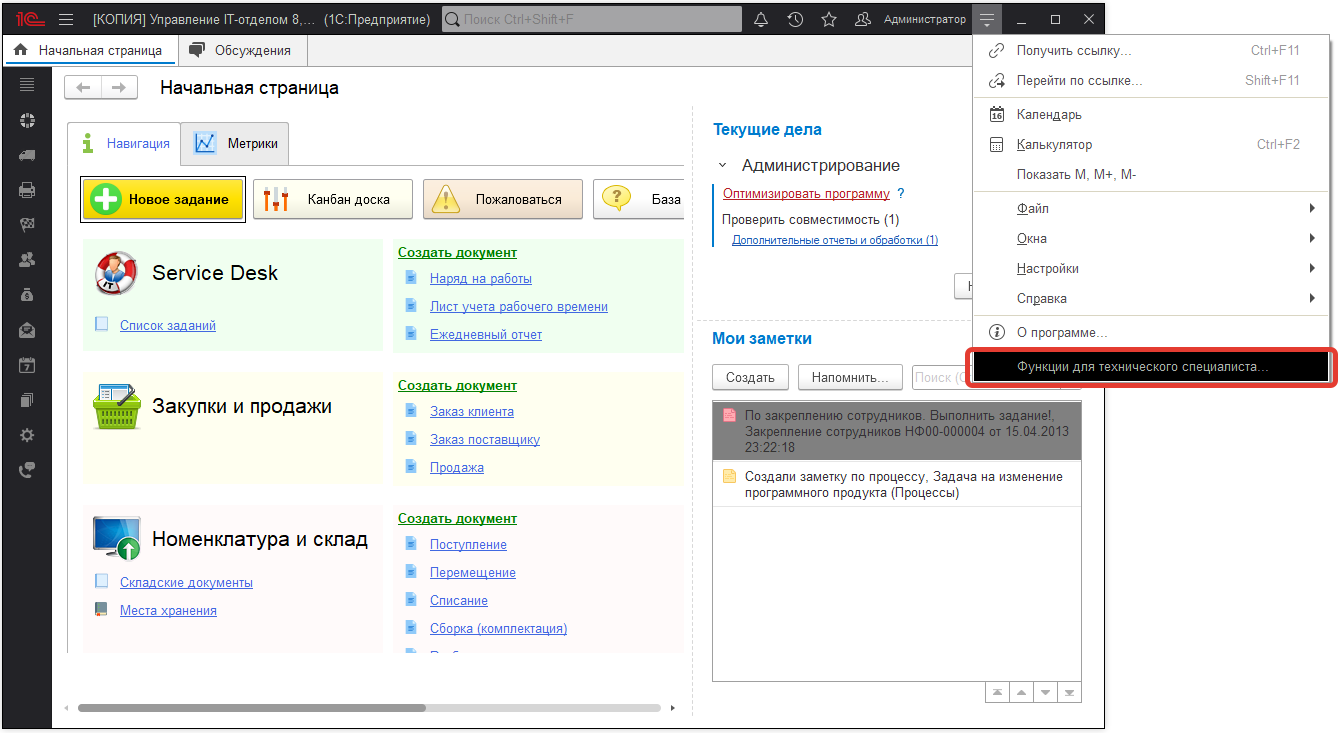Click the favorites star icon
The width and height of the screenshot is (1338, 733).
click(x=828, y=19)
